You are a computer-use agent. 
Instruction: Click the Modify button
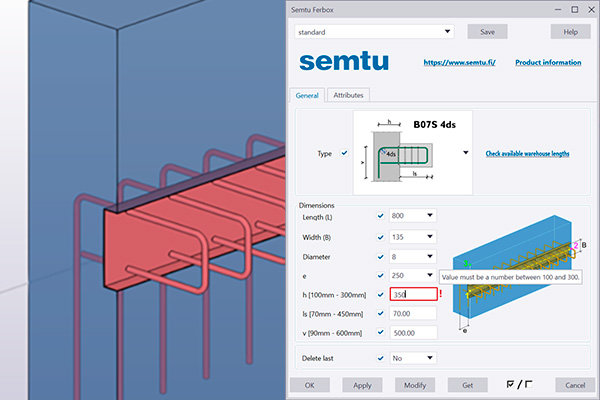pyautogui.click(x=415, y=385)
